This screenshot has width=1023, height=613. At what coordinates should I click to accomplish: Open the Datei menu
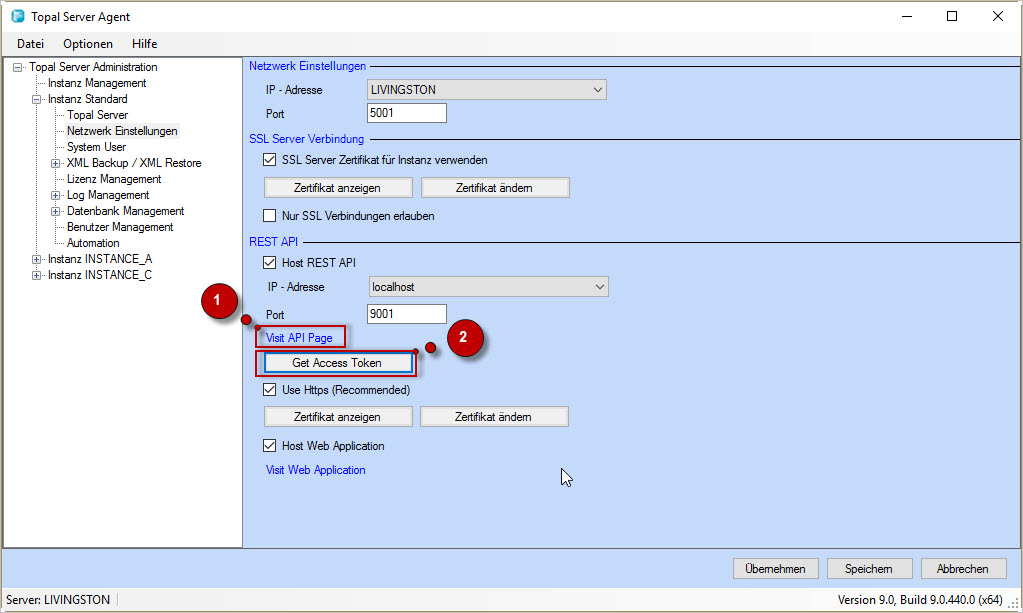(x=30, y=44)
